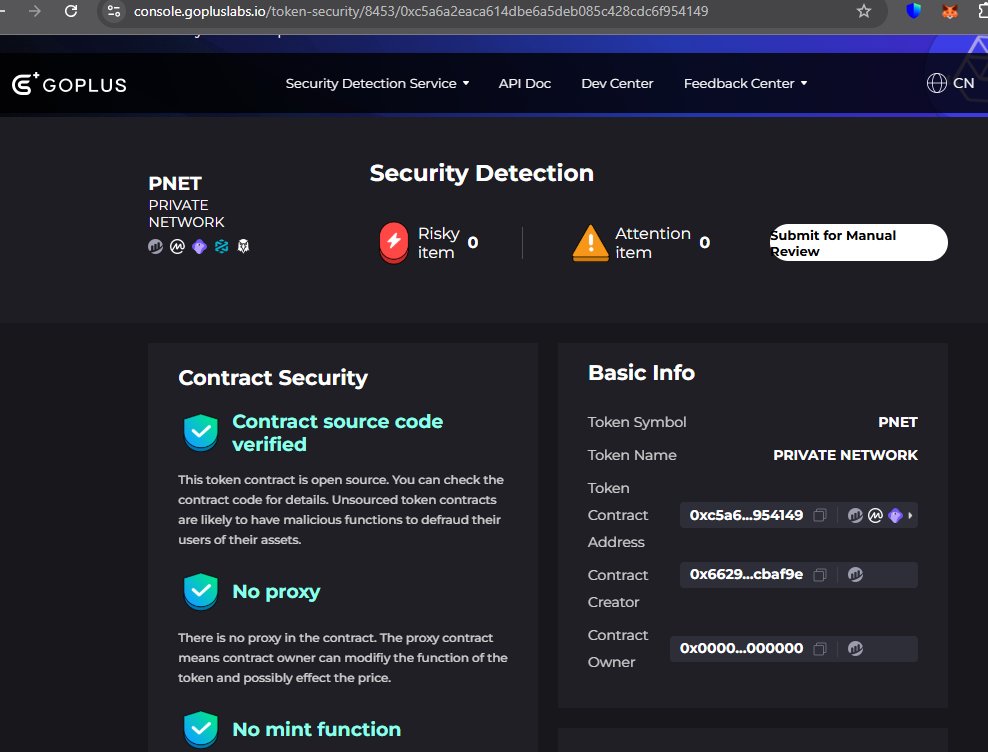Viewport: 988px width, 752px height.
Task: Expand more links arrow in contract address row
Action: (x=910, y=516)
